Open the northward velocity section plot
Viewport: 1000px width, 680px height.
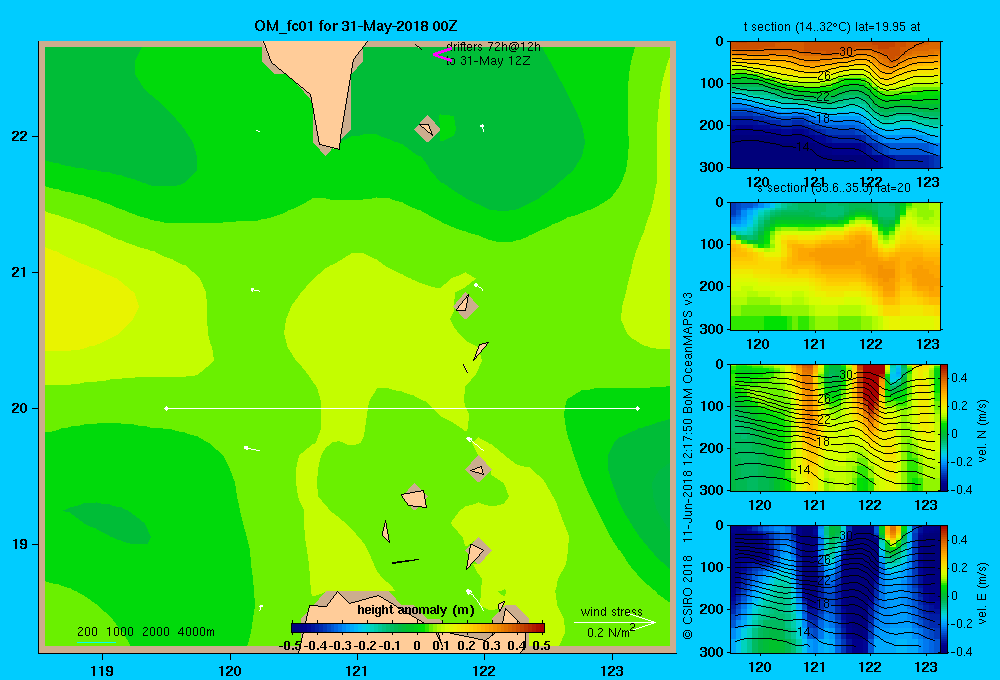tap(835, 427)
